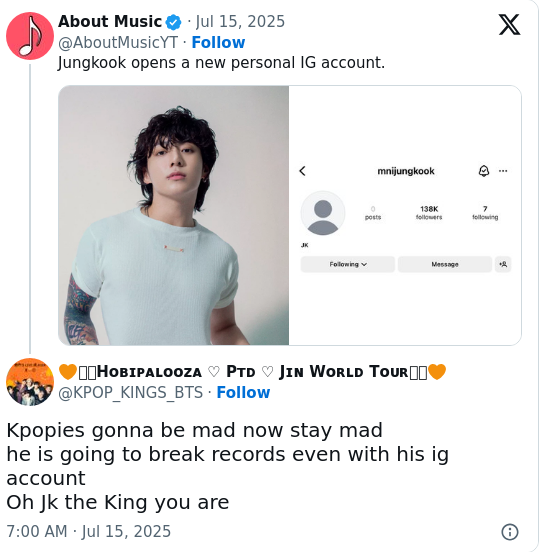This screenshot has height=552, width=548.
Task: Open the Jul 15, 2025 quoted tweet date
Action: 240,21
